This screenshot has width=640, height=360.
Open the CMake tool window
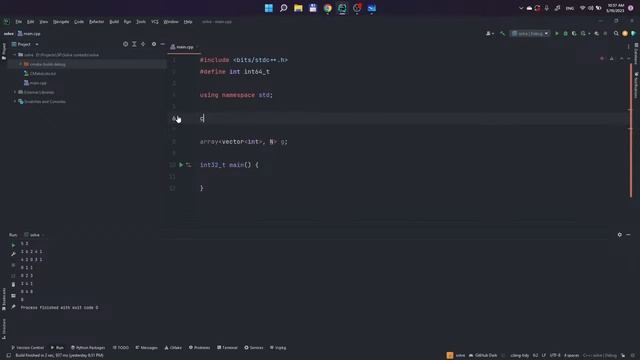coord(173,348)
